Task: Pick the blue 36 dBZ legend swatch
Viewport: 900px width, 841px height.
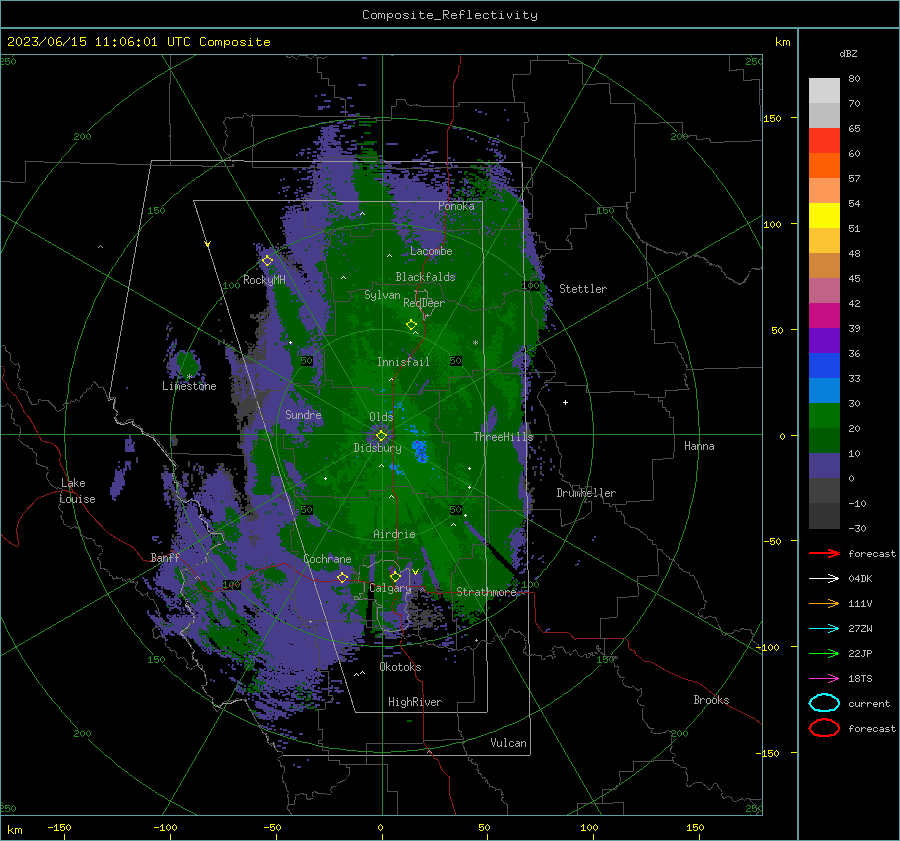Action: pos(824,366)
